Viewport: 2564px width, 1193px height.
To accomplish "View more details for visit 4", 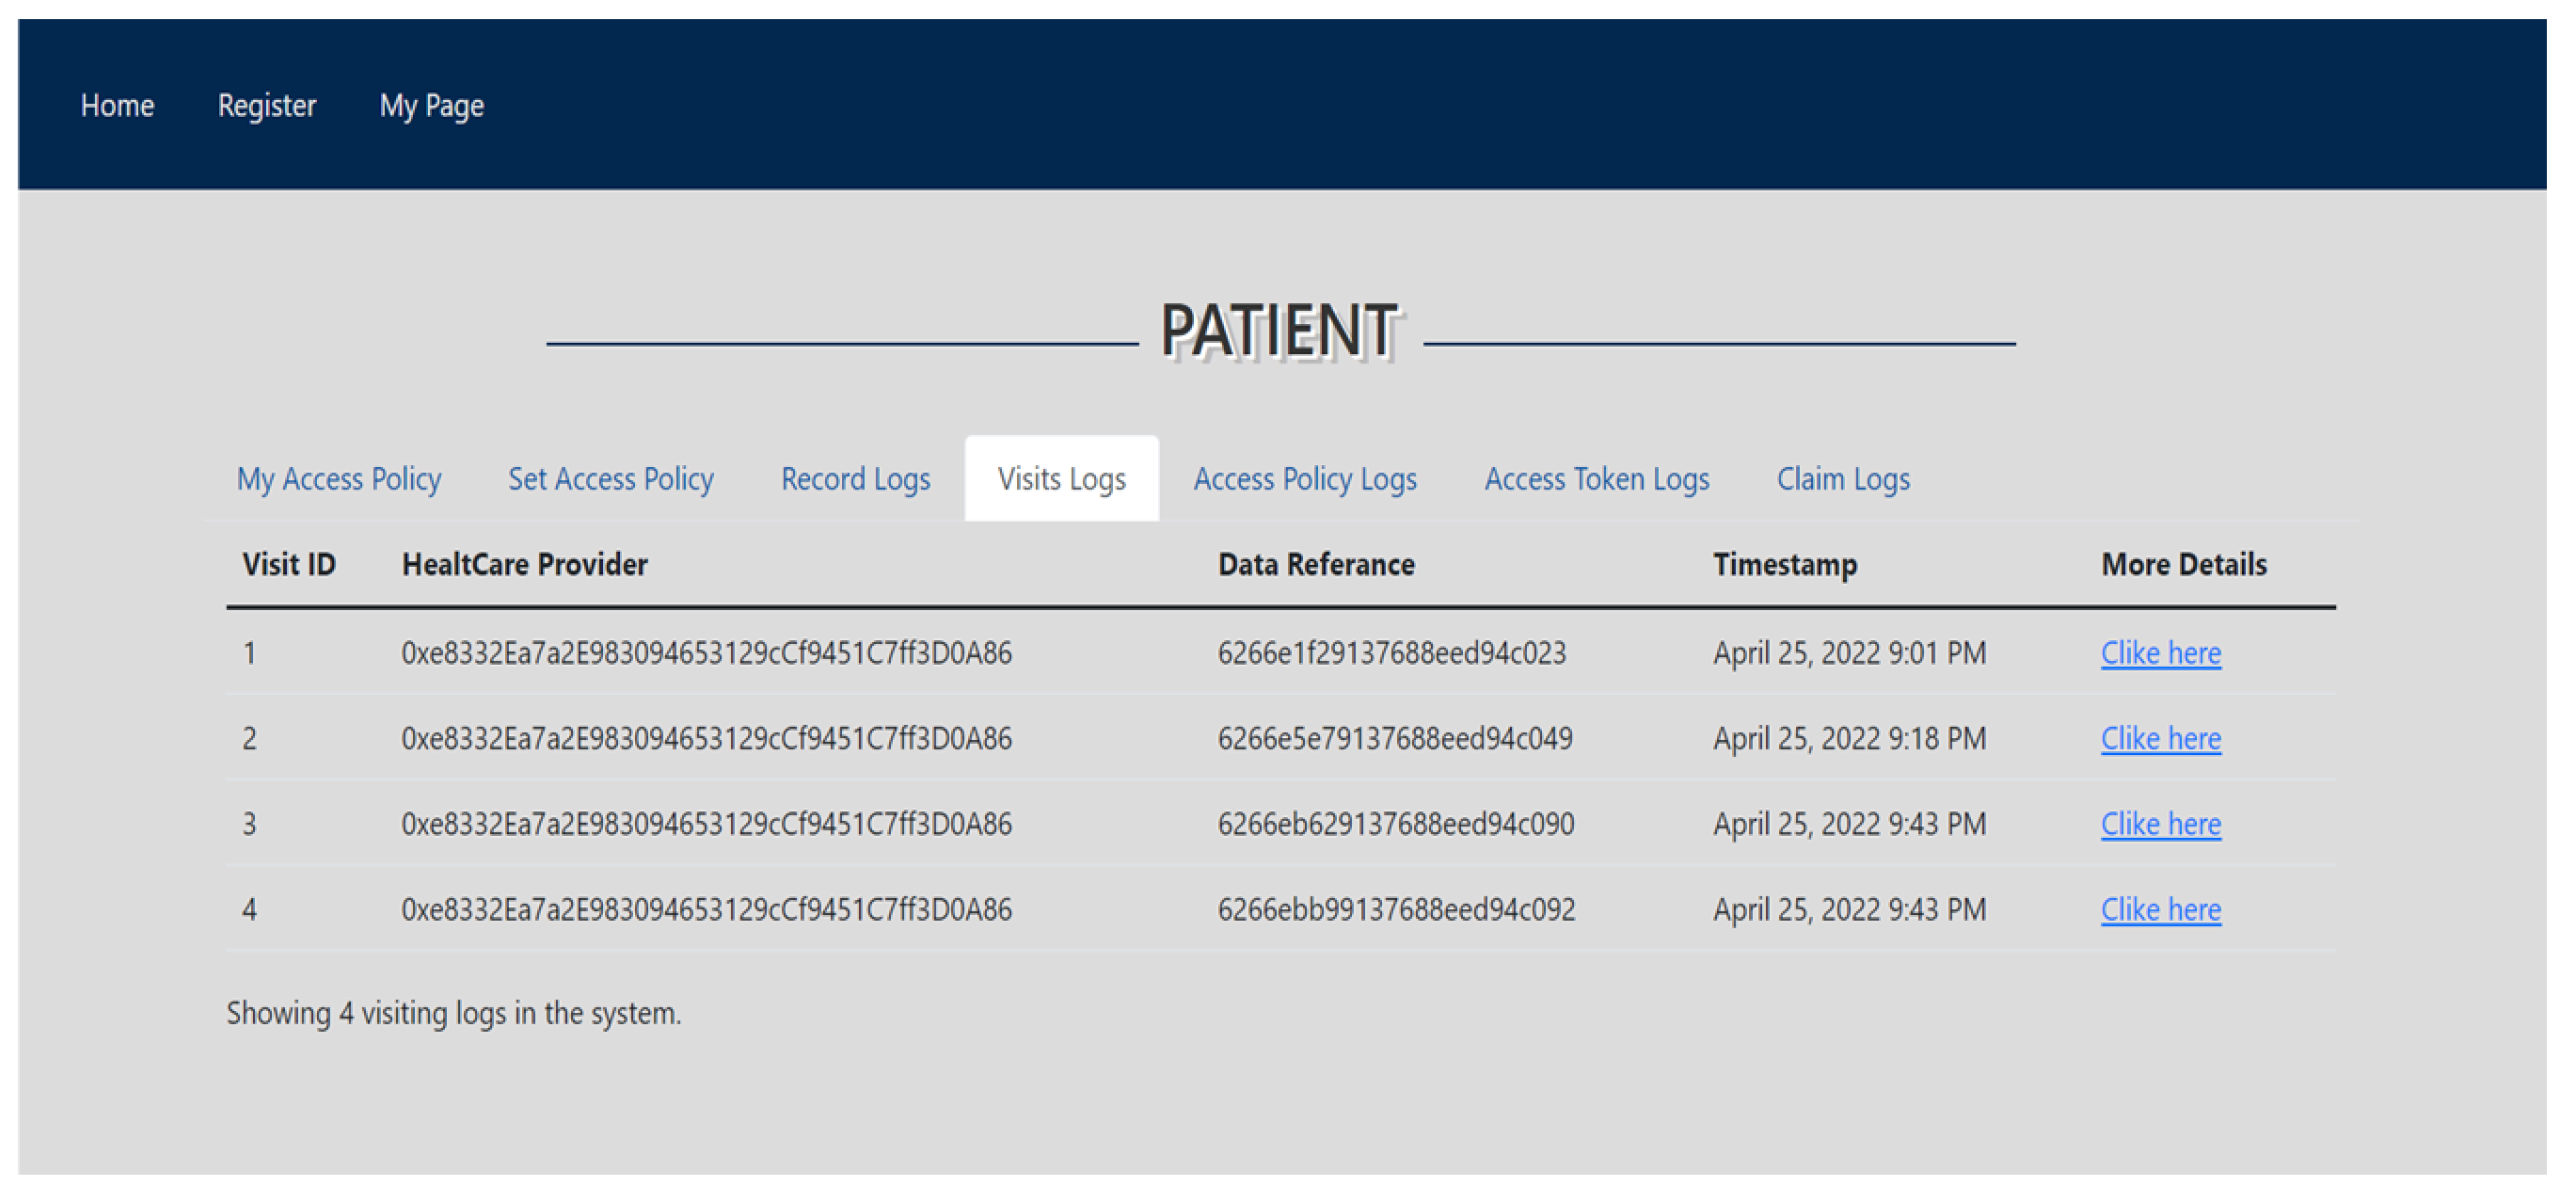I will 2160,910.
